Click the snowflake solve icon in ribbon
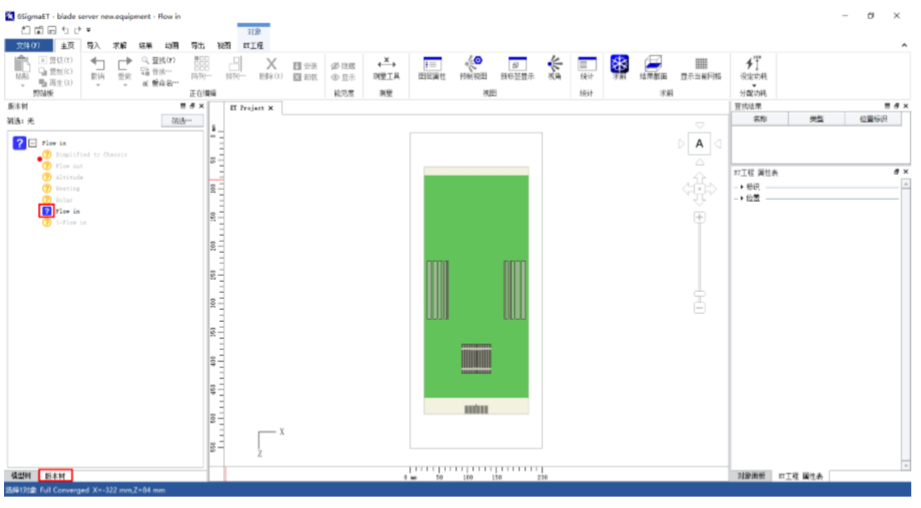Viewport: 921px width, 508px height. click(619, 64)
